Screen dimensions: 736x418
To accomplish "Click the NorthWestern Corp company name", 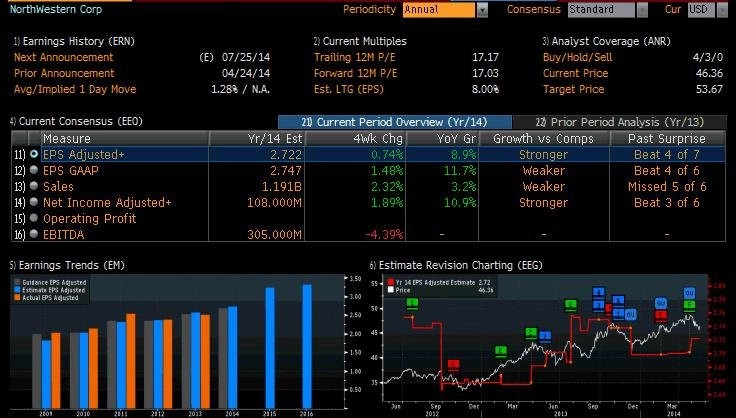I will coord(56,9).
